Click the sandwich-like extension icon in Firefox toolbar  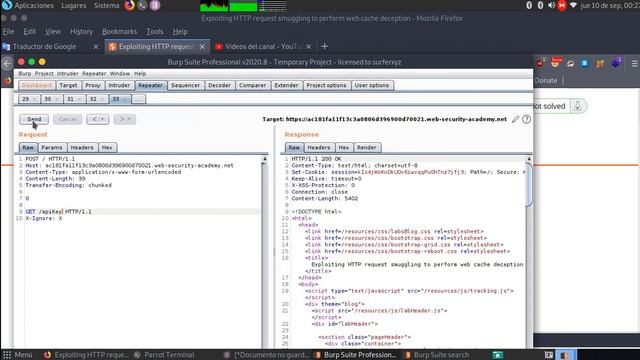(570, 63)
